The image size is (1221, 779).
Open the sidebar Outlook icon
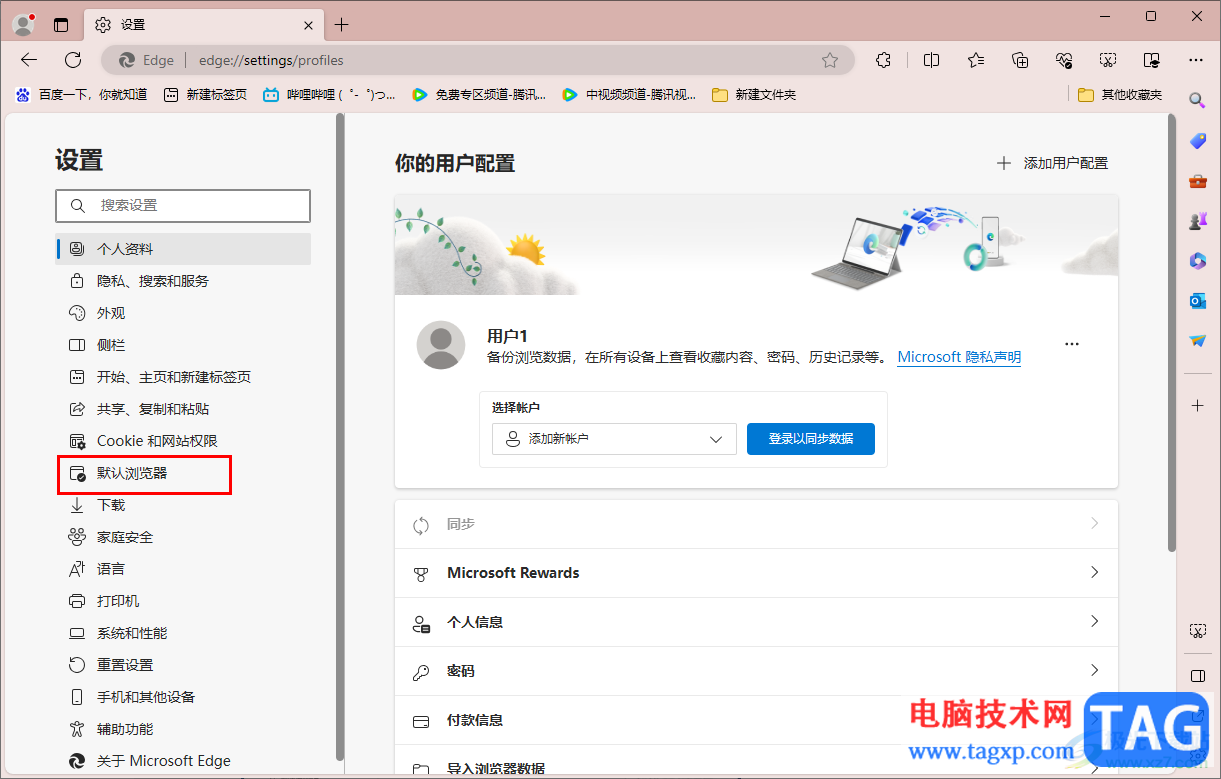[1197, 301]
